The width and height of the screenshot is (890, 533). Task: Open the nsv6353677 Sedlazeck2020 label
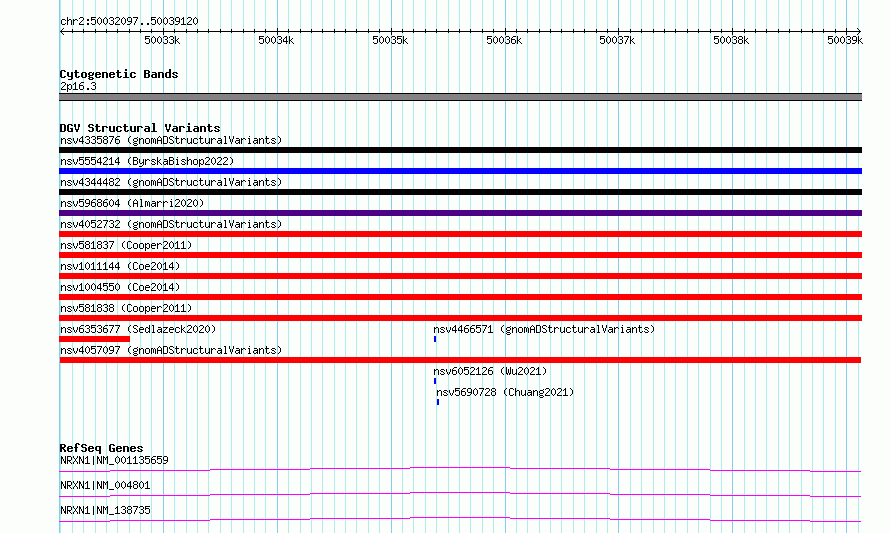[138, 329]
